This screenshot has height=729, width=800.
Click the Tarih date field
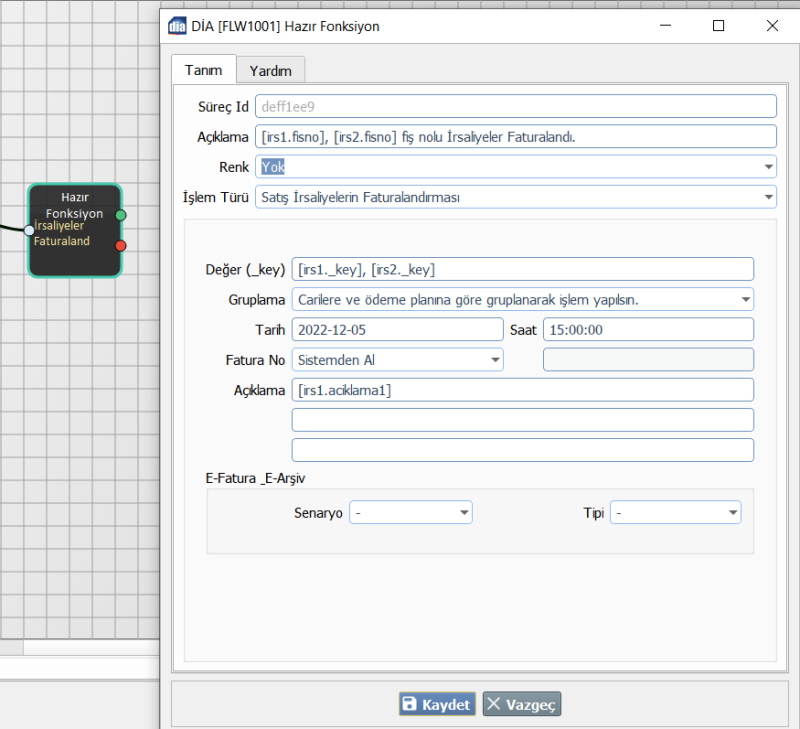396,330
